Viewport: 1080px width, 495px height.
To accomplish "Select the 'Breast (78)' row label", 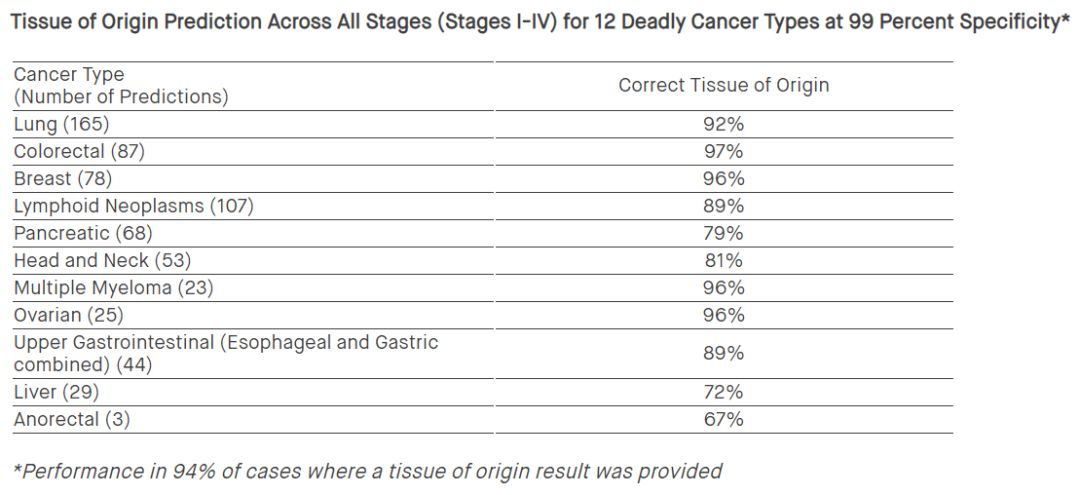I will click(62, 178).
